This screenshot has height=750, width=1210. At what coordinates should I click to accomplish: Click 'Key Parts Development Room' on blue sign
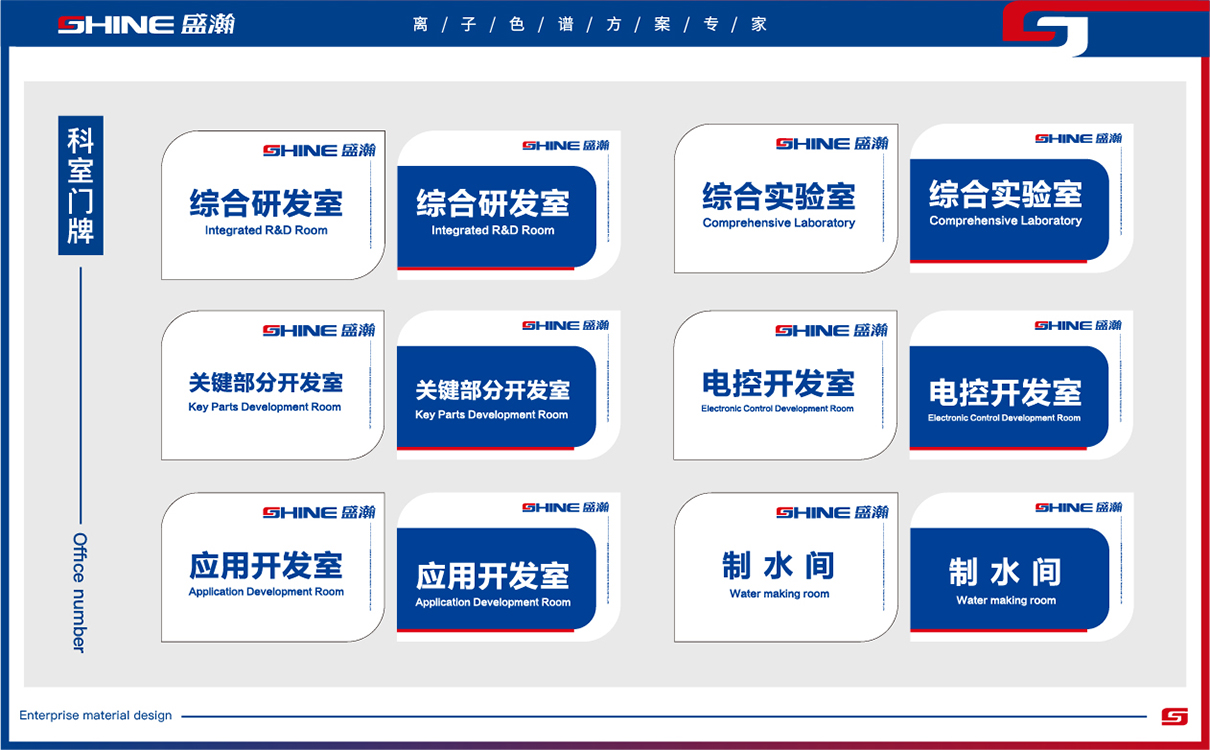[492, 414]
